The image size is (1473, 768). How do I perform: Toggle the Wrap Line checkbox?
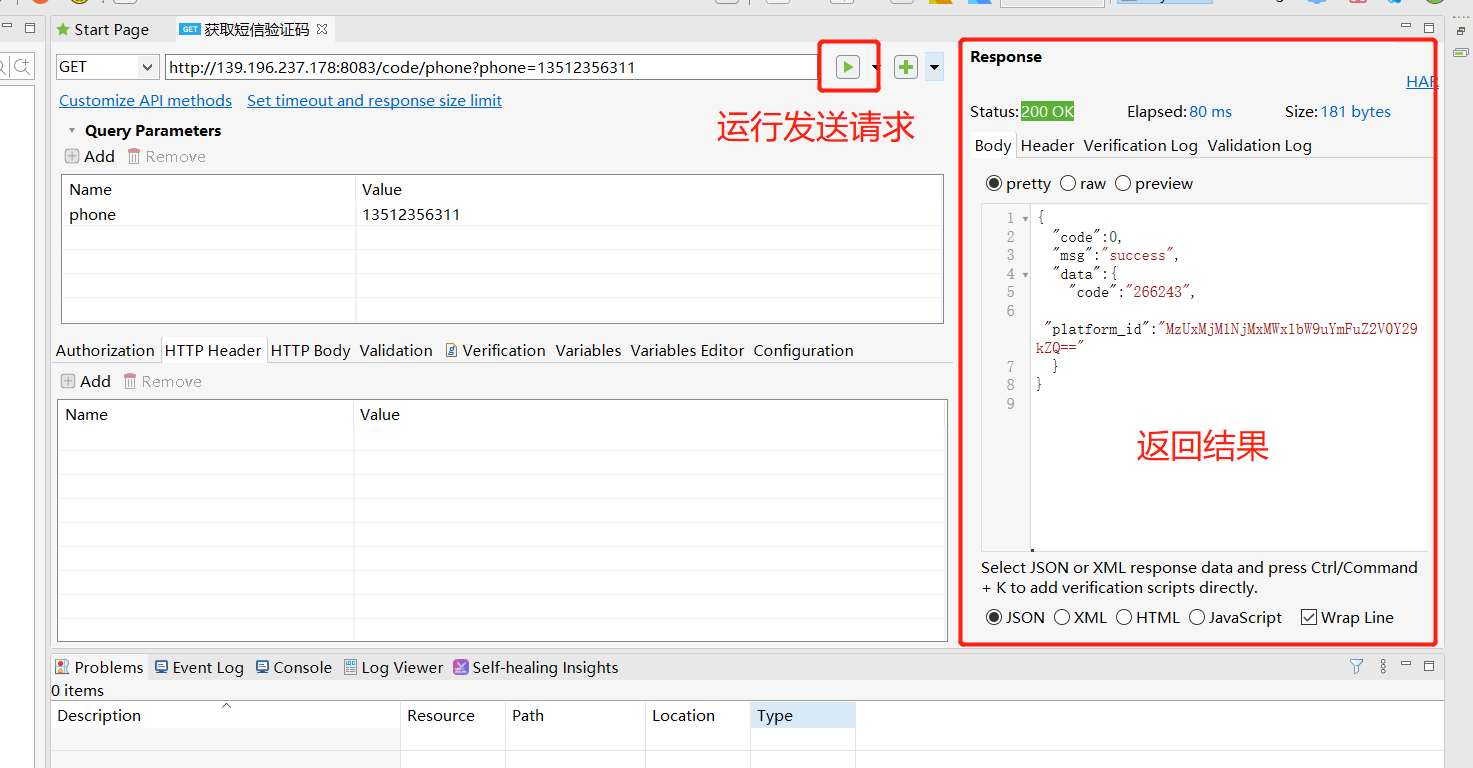[x=1309, y=617]
